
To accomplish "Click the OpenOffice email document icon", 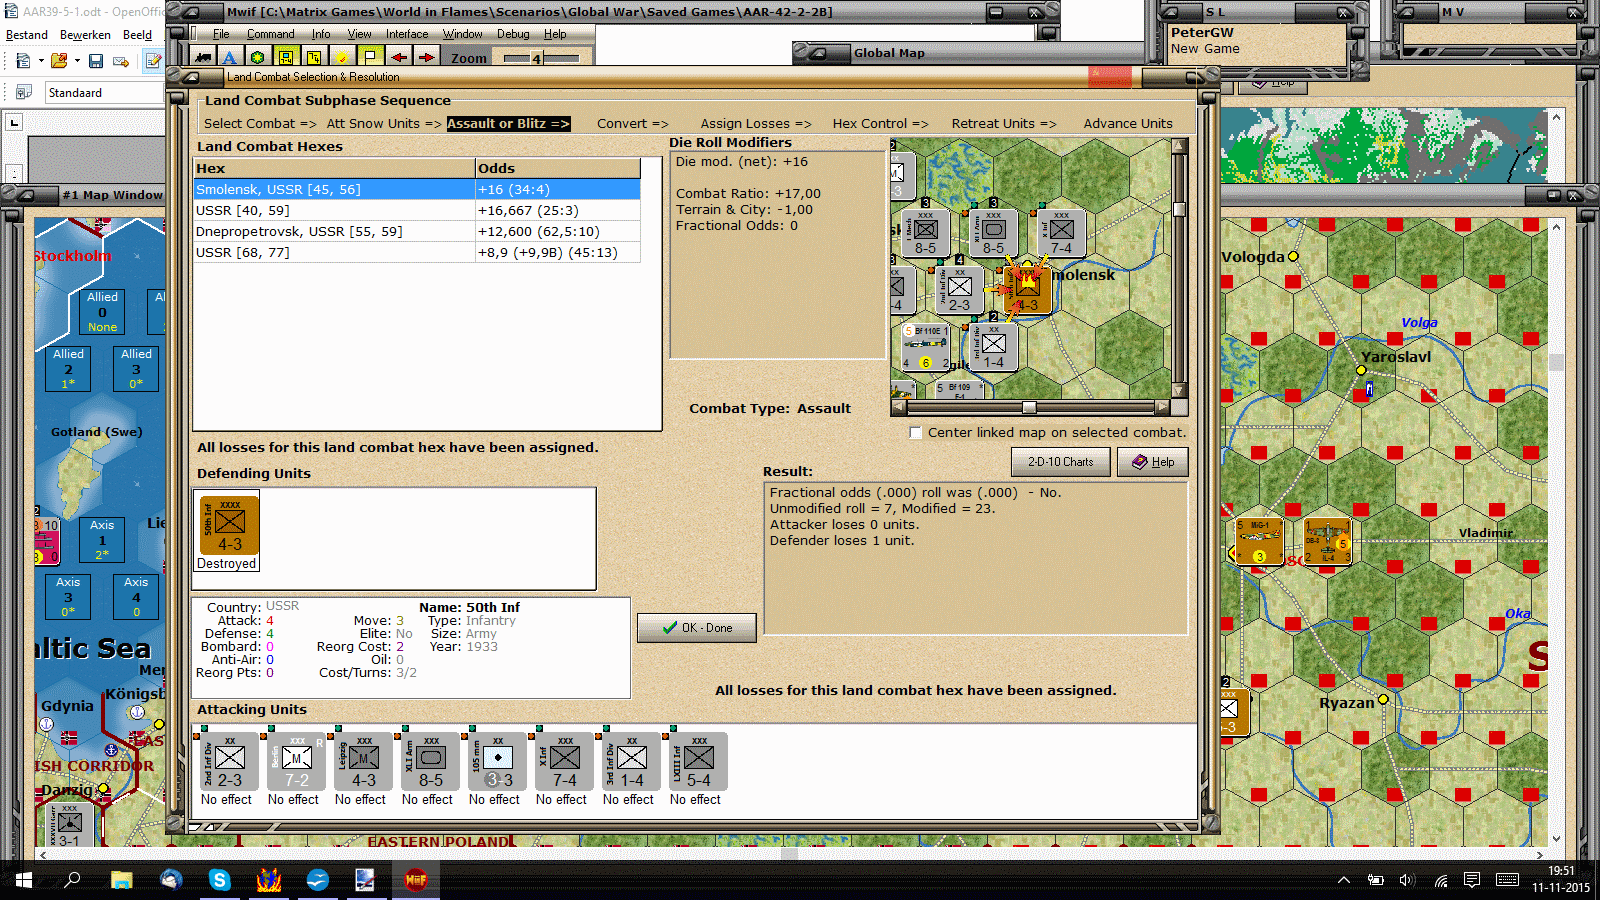I will pyautogui.click(x=121, y=61).
